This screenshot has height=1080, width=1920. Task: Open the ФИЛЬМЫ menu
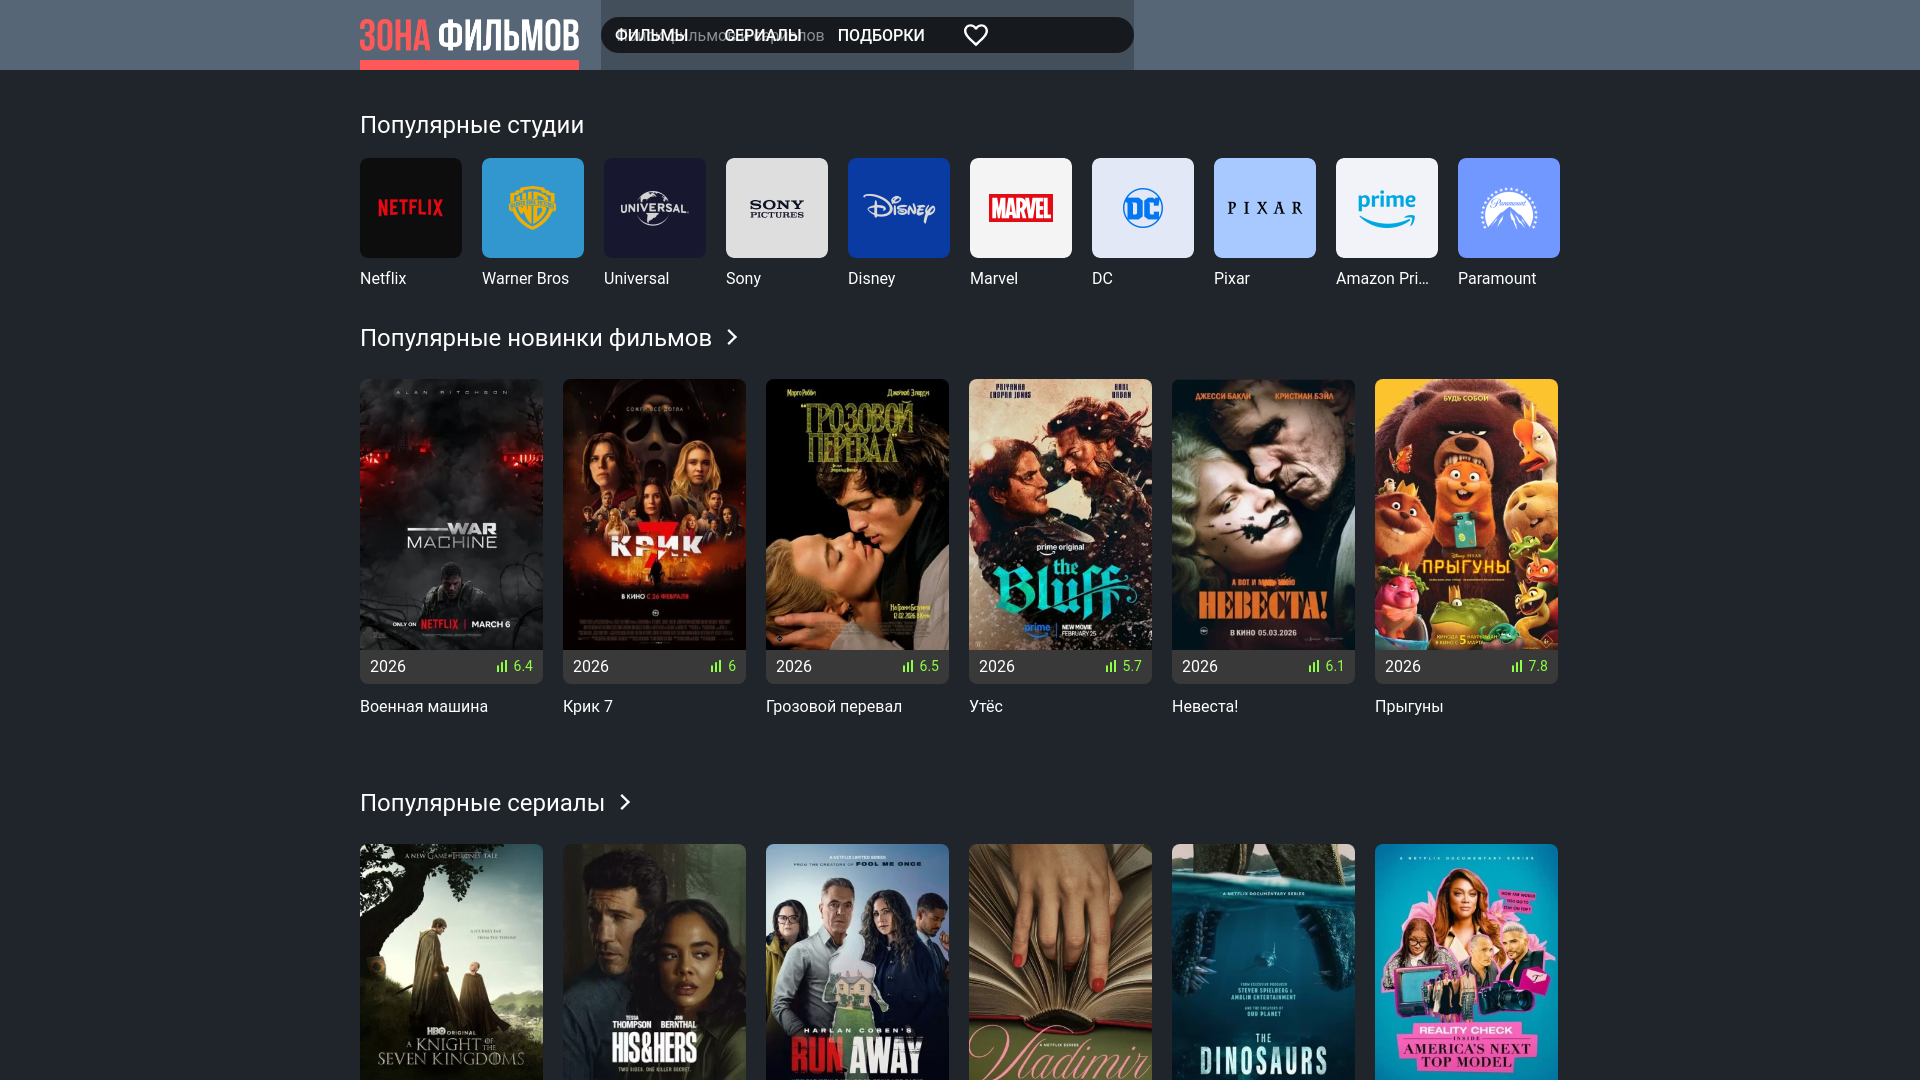click(x=651, y=35)
